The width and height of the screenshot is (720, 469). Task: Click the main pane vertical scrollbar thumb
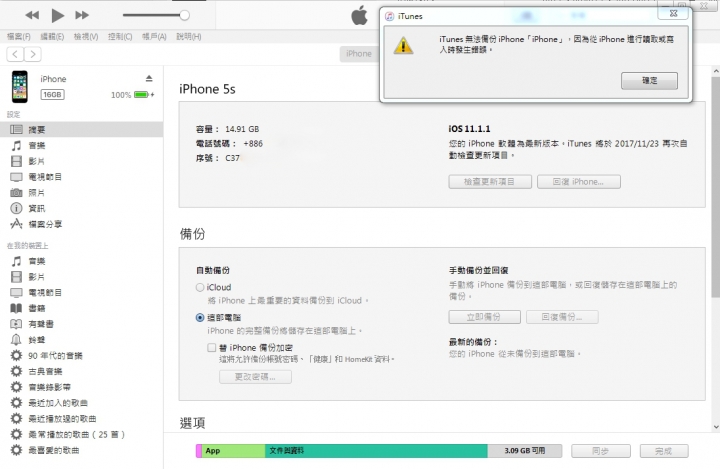(x=716, y=187)
